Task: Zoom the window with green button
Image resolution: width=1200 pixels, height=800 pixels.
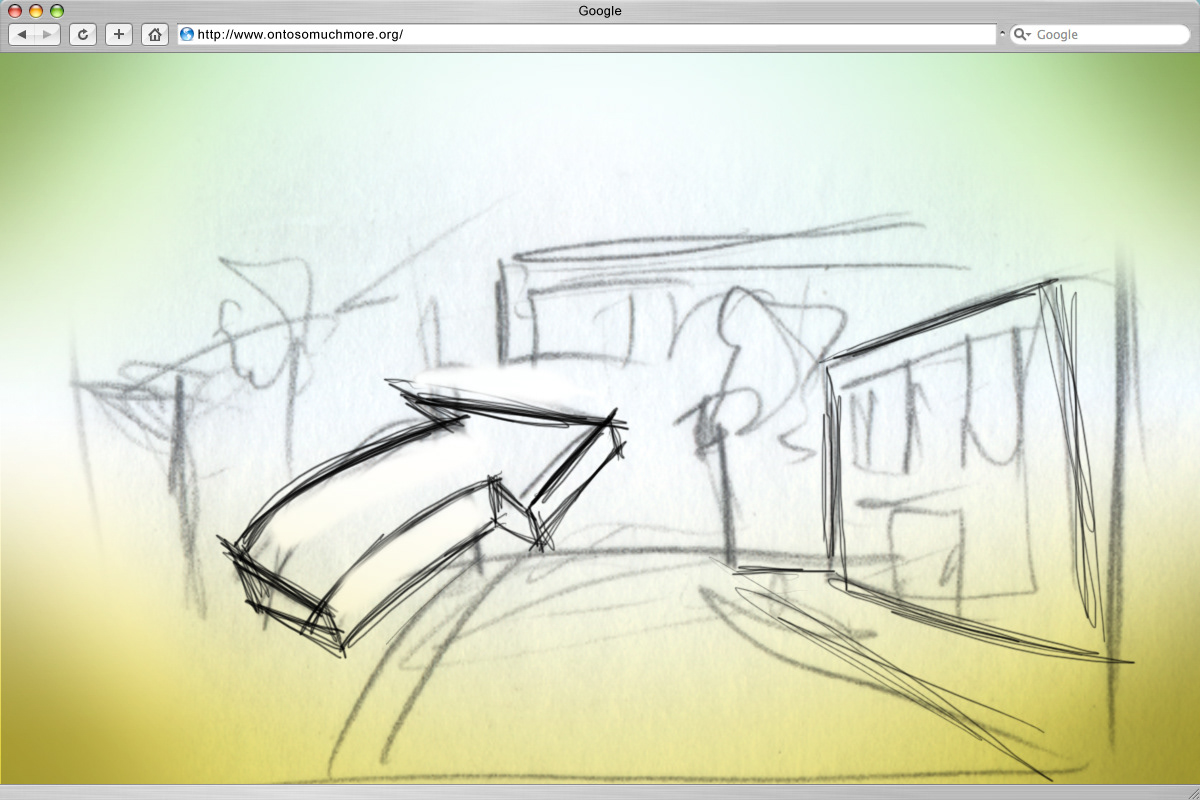Action: [57, 11]
